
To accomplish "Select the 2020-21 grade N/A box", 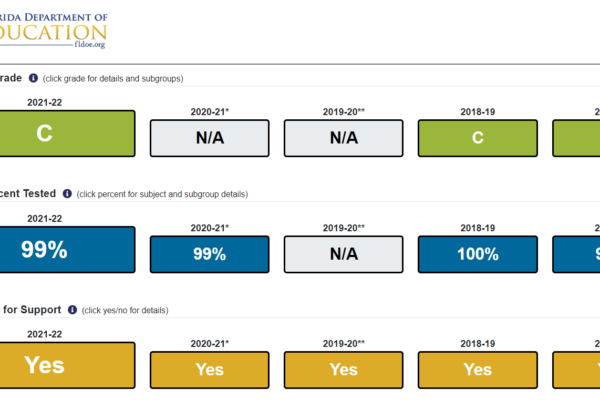I will tap(210, 138).
